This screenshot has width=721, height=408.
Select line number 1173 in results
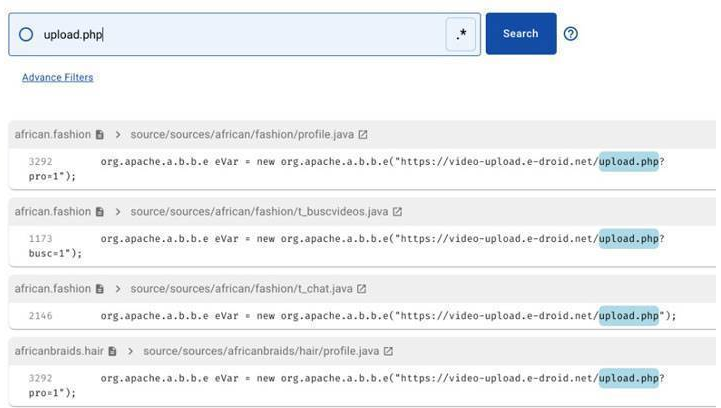point(41,239)
